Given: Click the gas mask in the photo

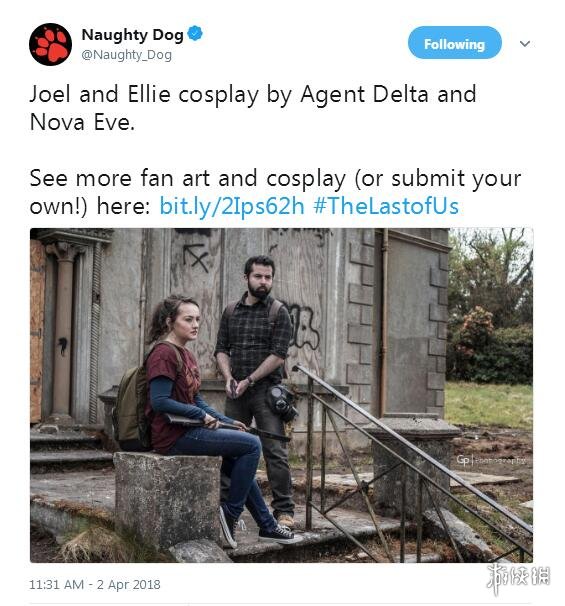Looking at the screenshot, I should click(x=282, y=402).
